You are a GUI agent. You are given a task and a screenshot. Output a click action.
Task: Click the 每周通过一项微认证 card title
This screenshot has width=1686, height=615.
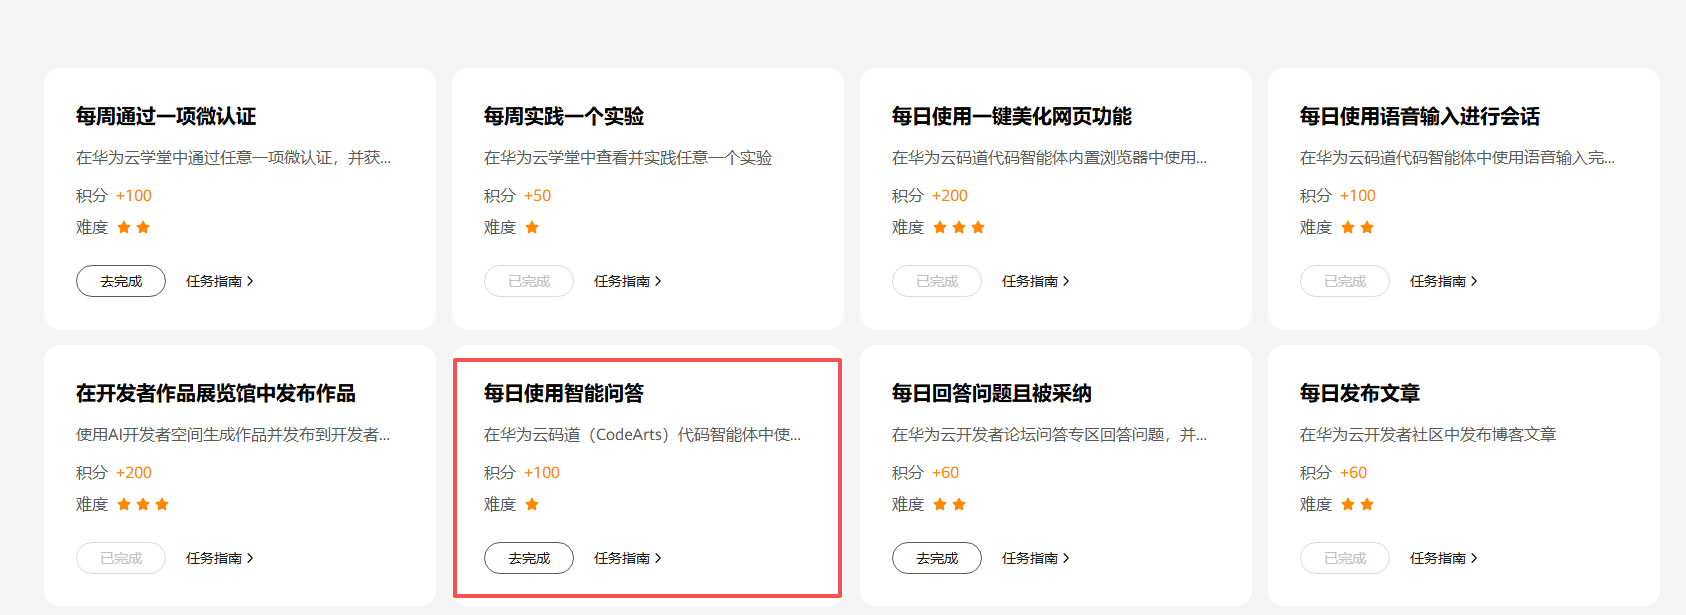(166, 116)
